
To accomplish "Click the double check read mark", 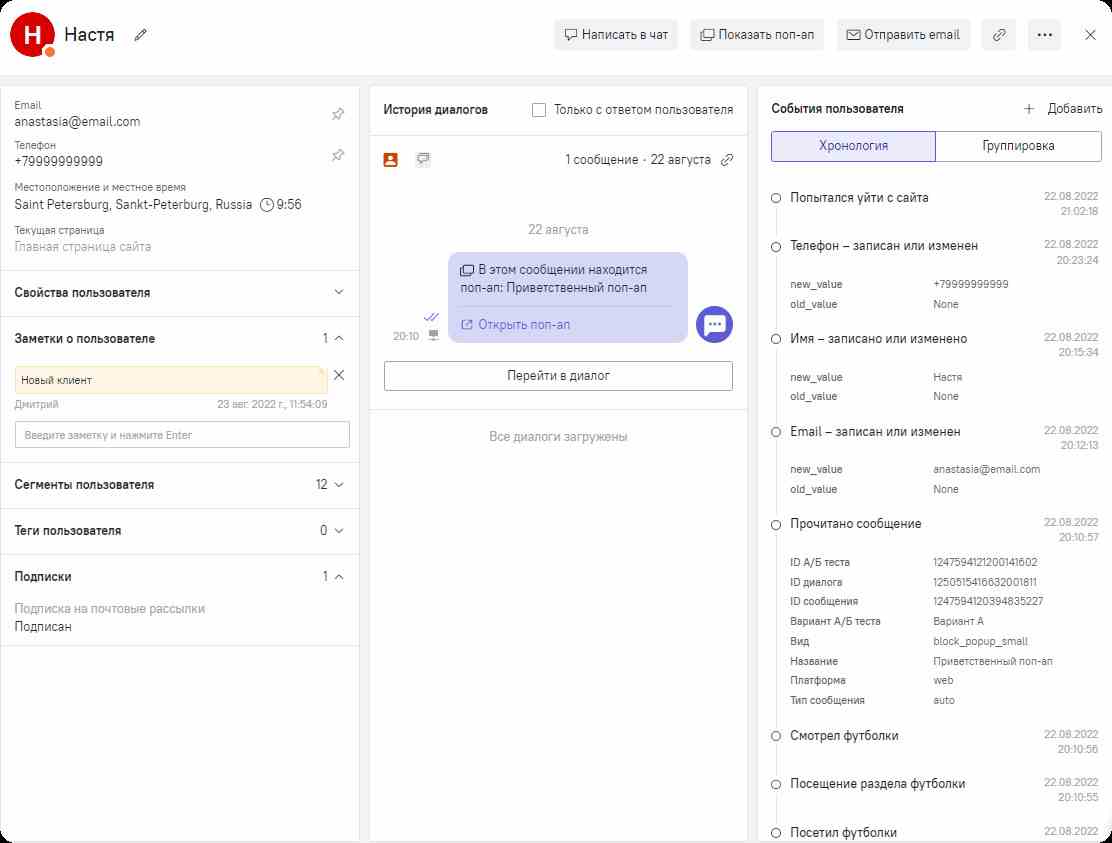I will pyautogui.click(x=431, y=317).
